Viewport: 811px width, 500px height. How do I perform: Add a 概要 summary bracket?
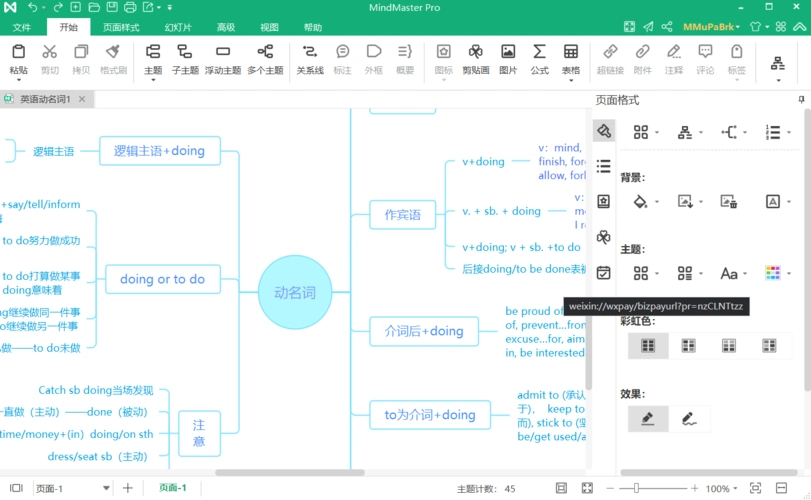[x=404, y=52]
